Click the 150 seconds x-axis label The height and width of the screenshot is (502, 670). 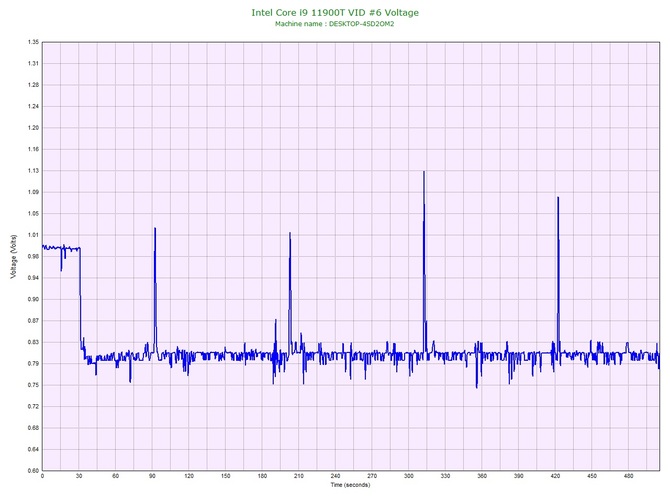[226, 476]
